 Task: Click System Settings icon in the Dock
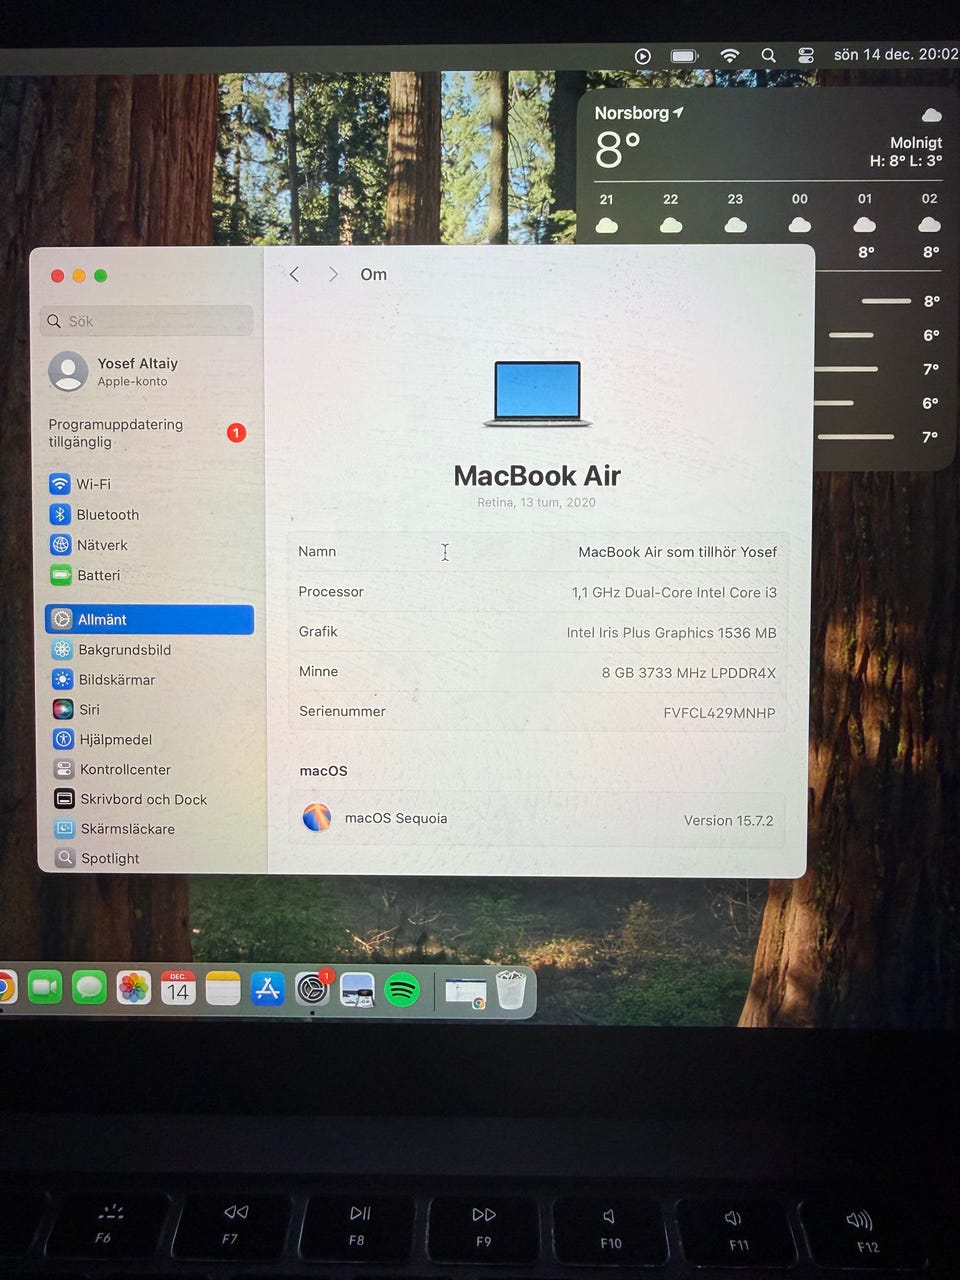312,988
